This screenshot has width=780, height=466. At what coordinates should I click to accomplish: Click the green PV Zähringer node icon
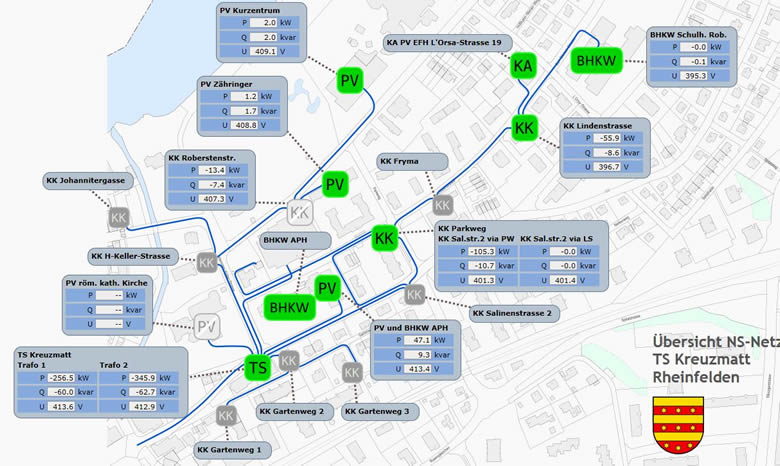tap(335, 185)
